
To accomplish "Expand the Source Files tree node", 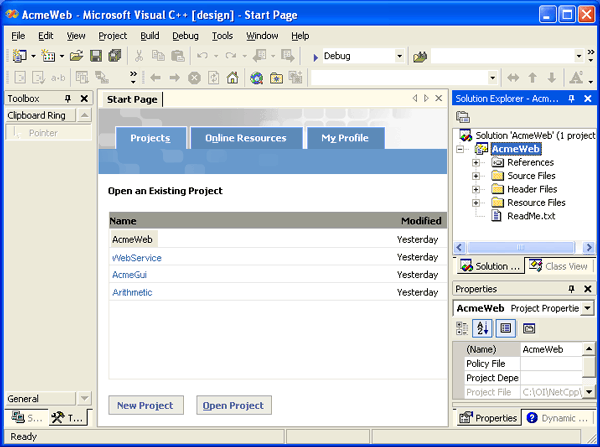I will pos(477,176).
